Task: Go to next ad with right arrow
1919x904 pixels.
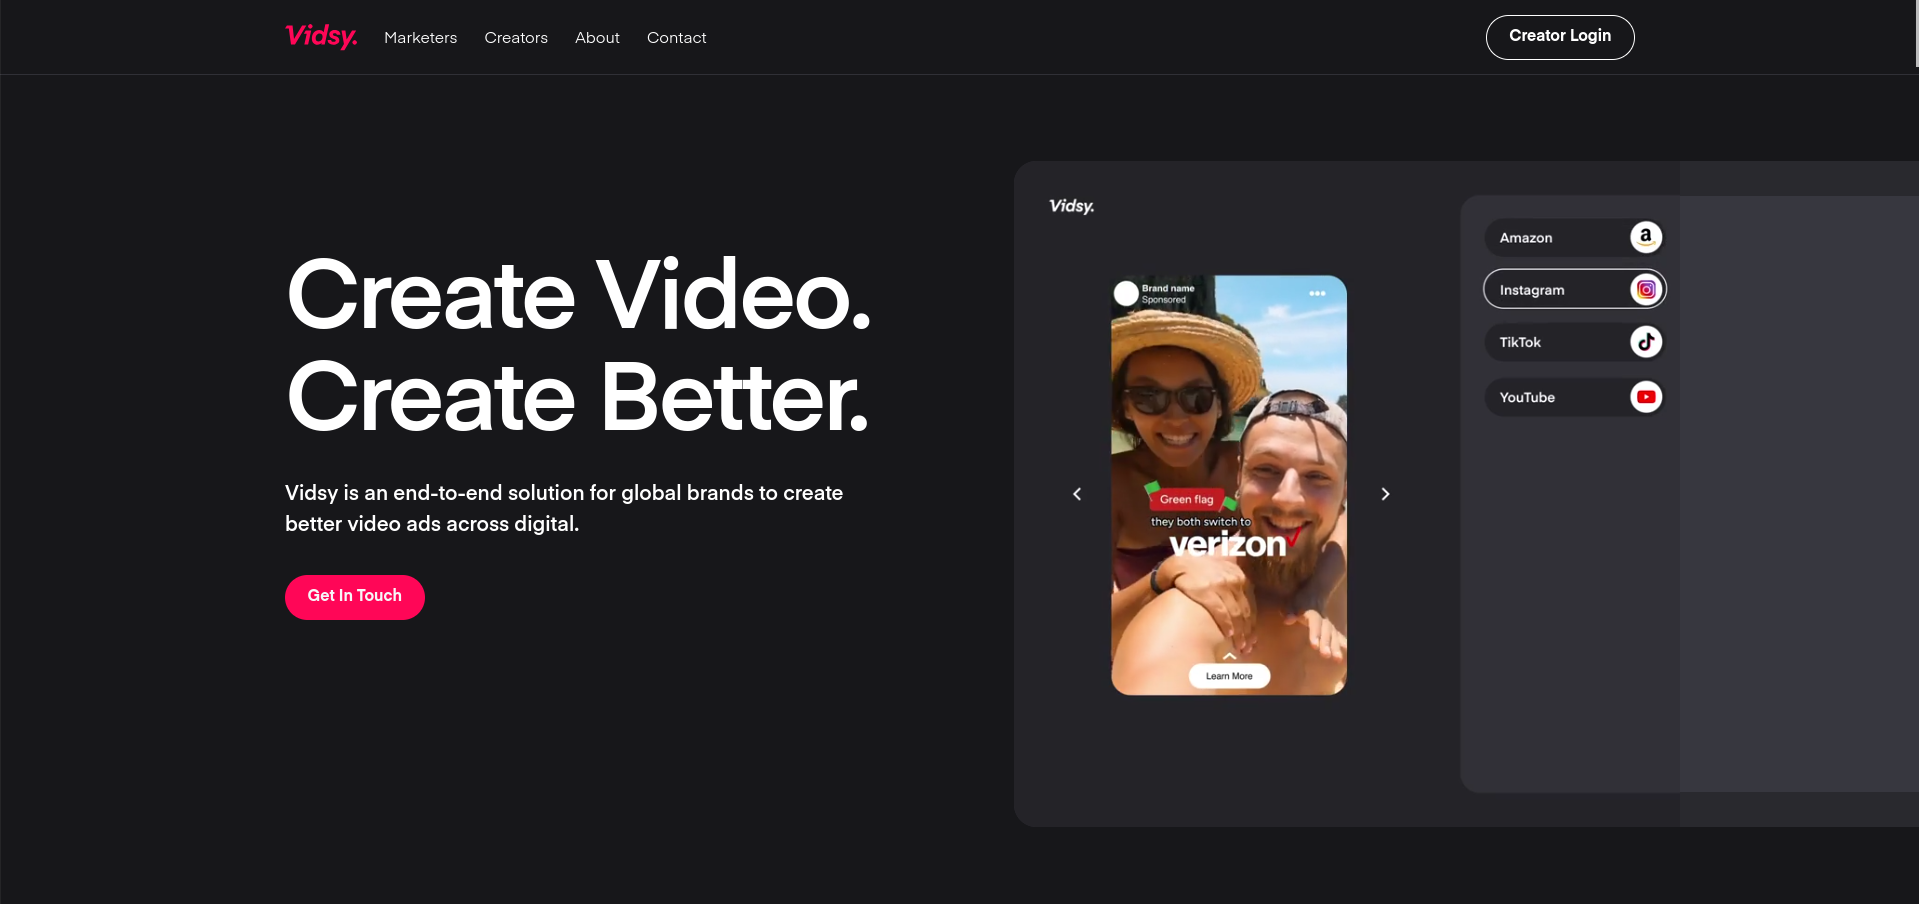Action: click(1385, 494)
